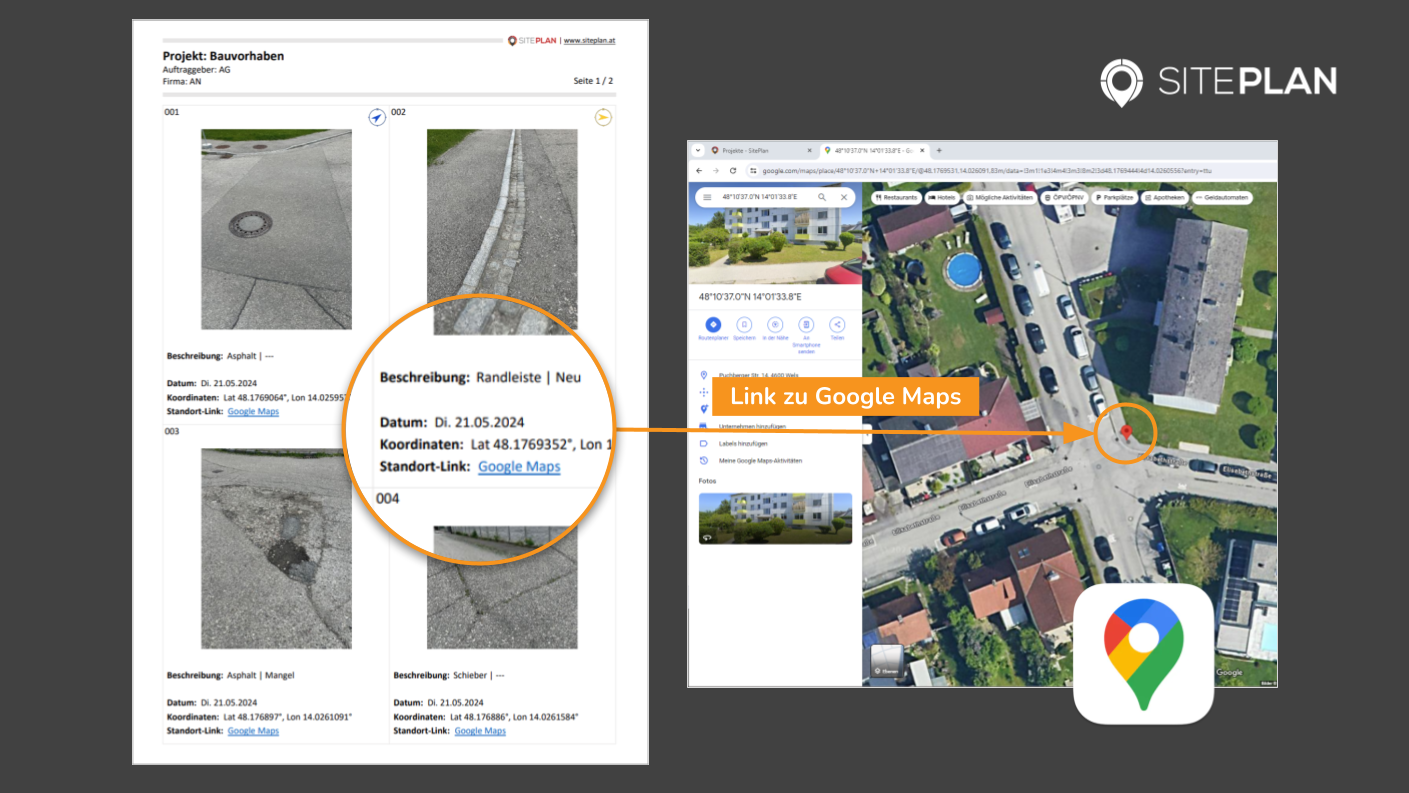The height and width of the screenshot is (793, 1409).
Task: Click the Fotos section heading in Maps
Action: point(709,481)
